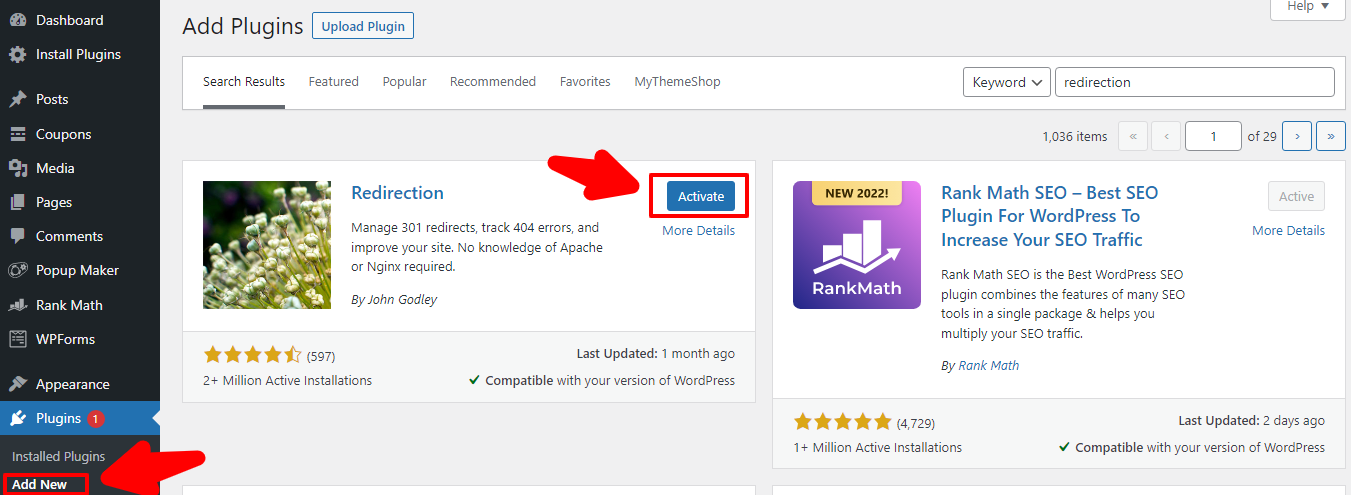
Task: Click the current page number field
Action: [1213, 136]
